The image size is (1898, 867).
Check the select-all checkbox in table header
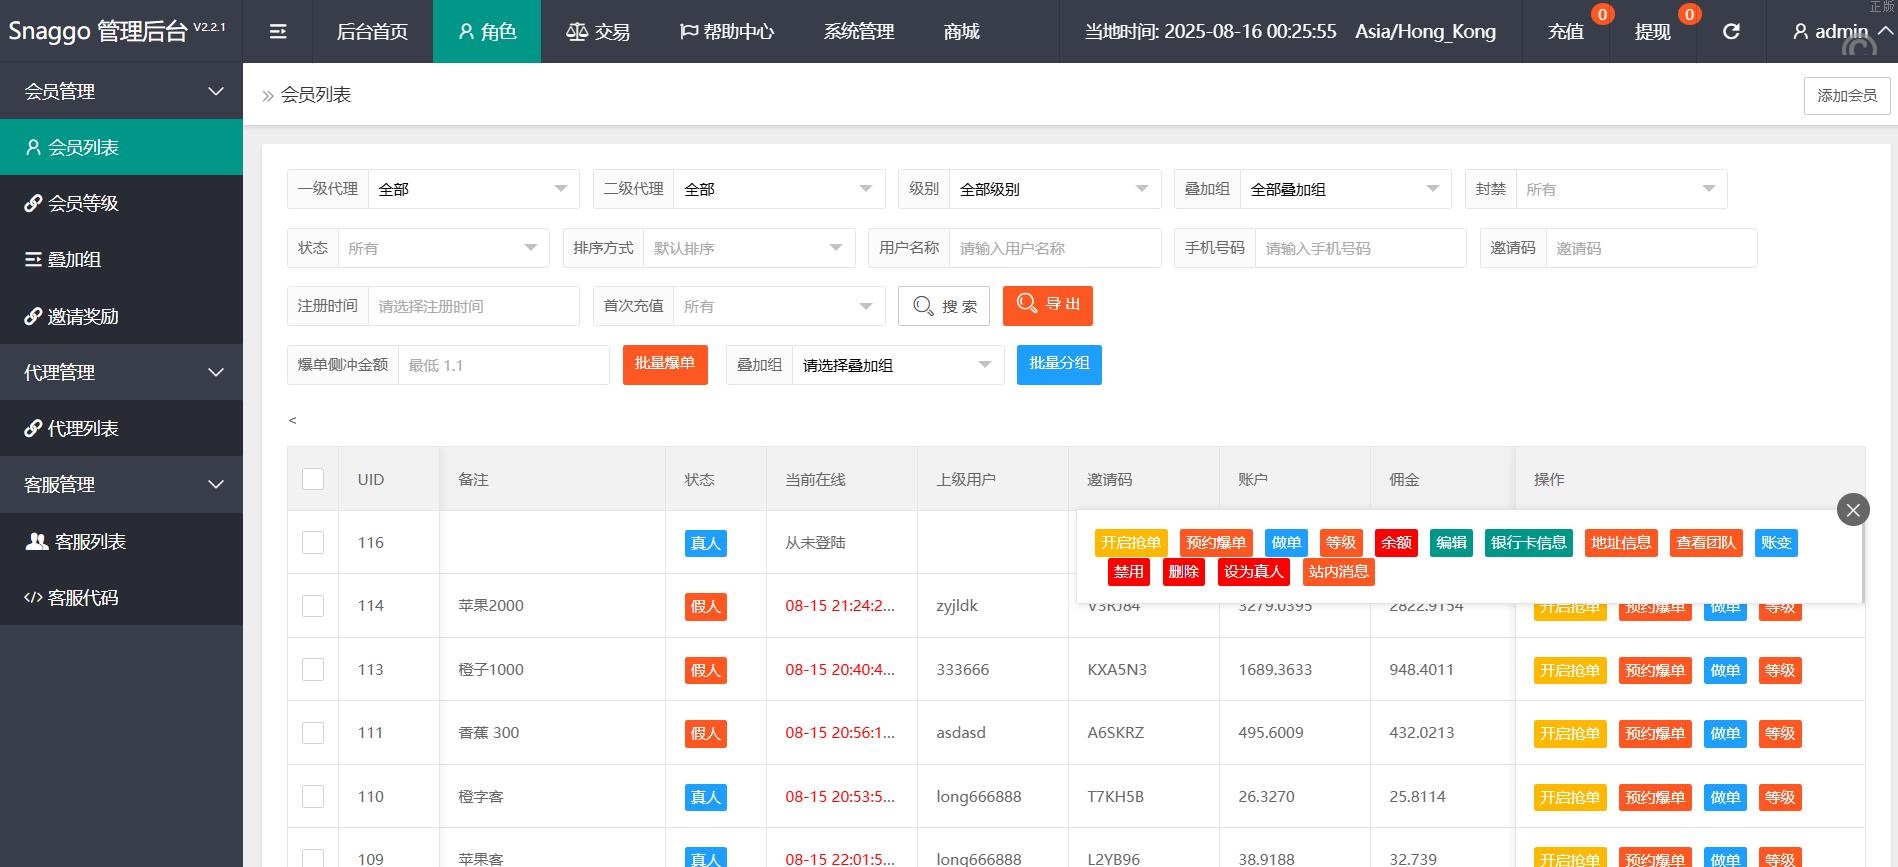[x=313, y=479]
